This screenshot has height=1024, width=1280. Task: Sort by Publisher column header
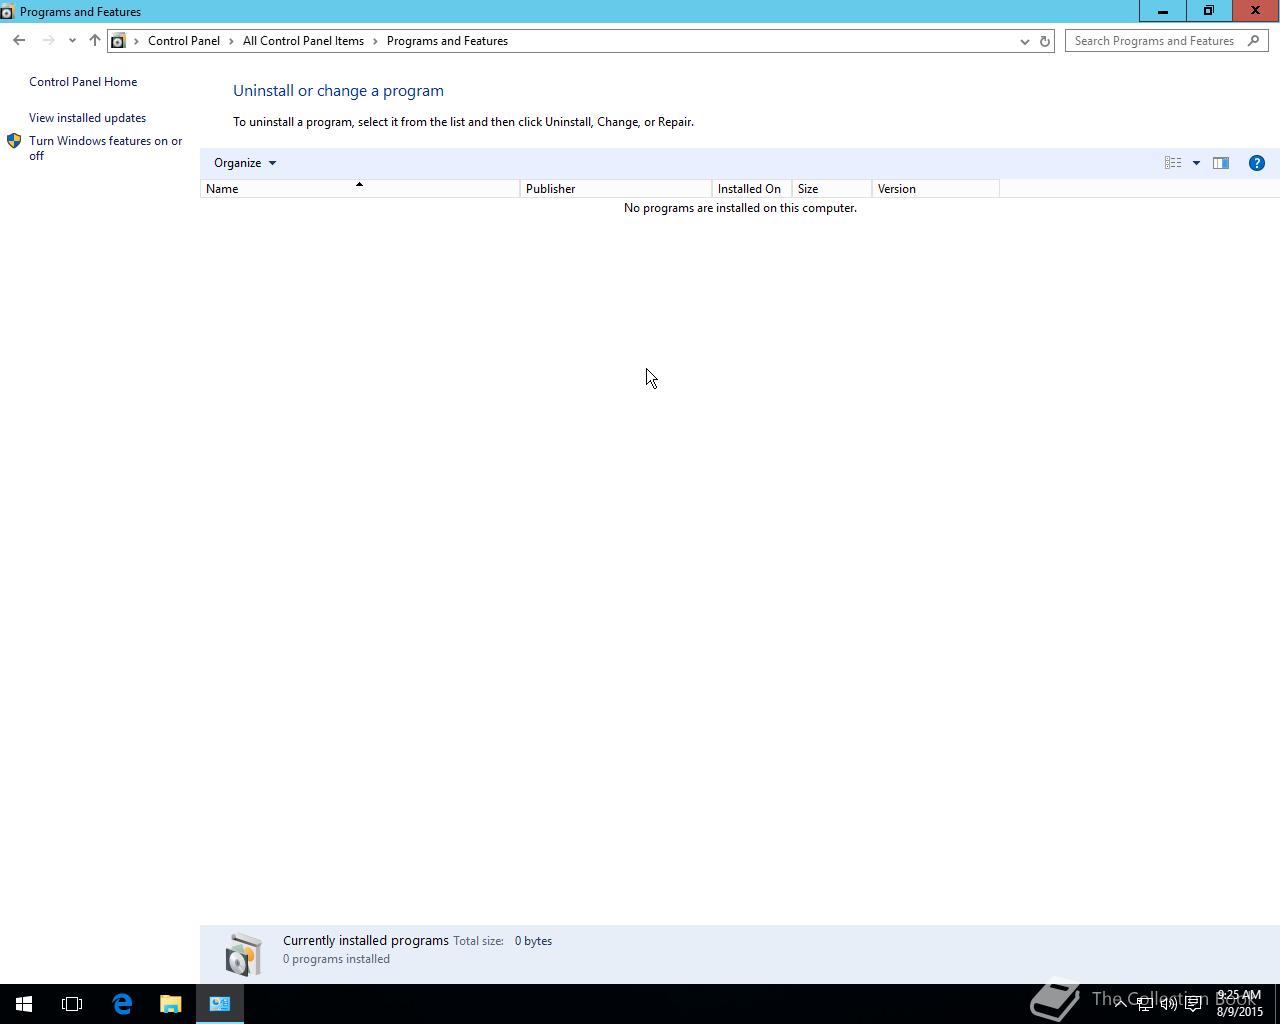pos(616,189)
